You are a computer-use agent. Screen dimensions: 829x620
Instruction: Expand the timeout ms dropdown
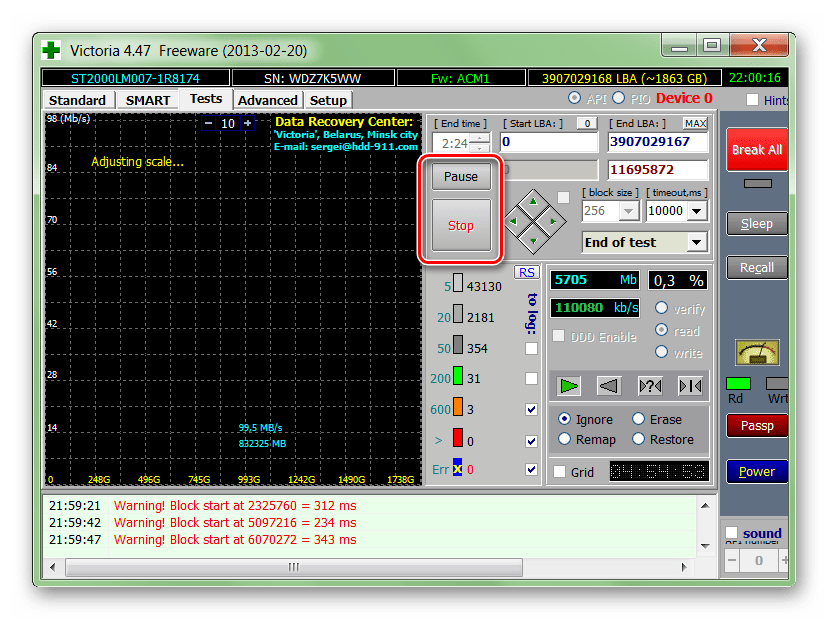[x=697, y=211]
